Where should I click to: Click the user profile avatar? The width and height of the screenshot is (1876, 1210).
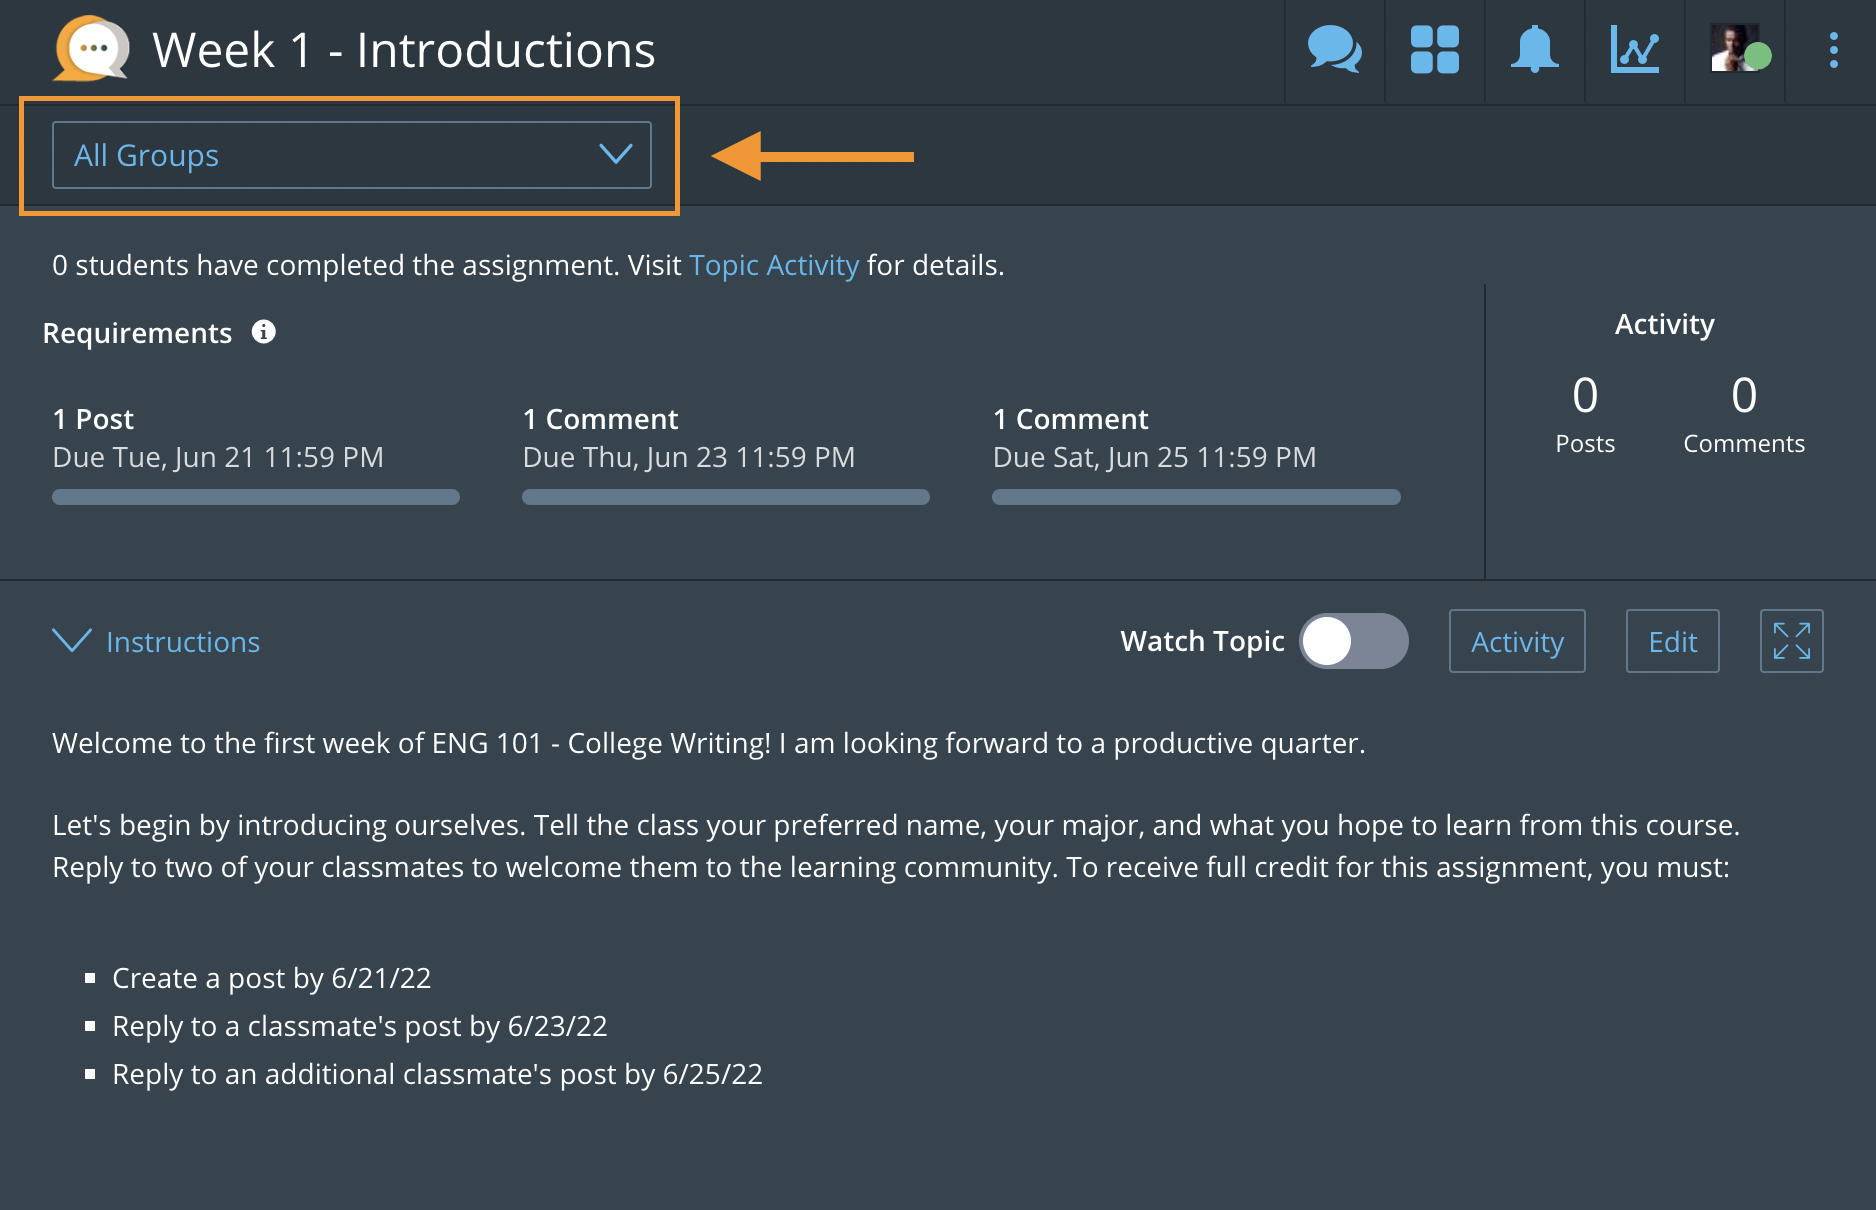tap(1738, 50)
